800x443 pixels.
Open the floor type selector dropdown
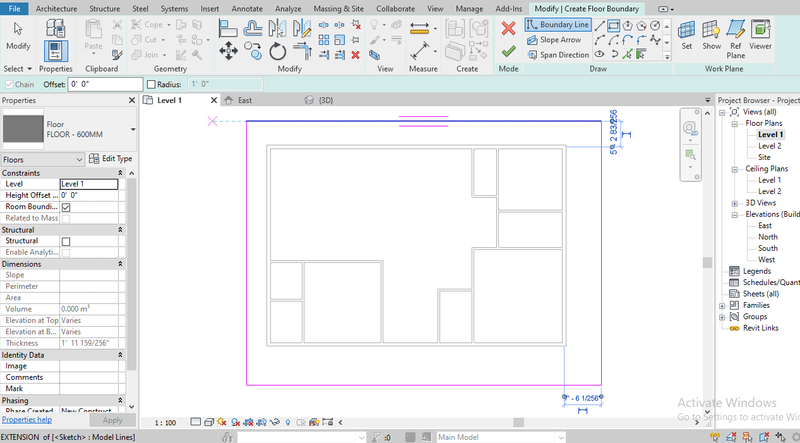(133, 129)
